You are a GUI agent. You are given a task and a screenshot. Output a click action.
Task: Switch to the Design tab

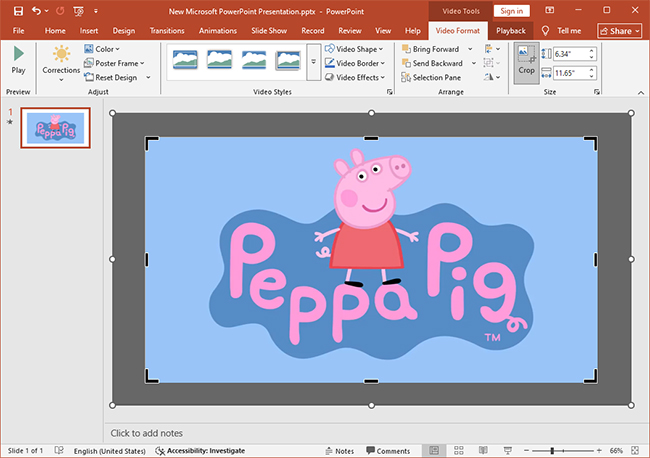click(x=124, y=31)
